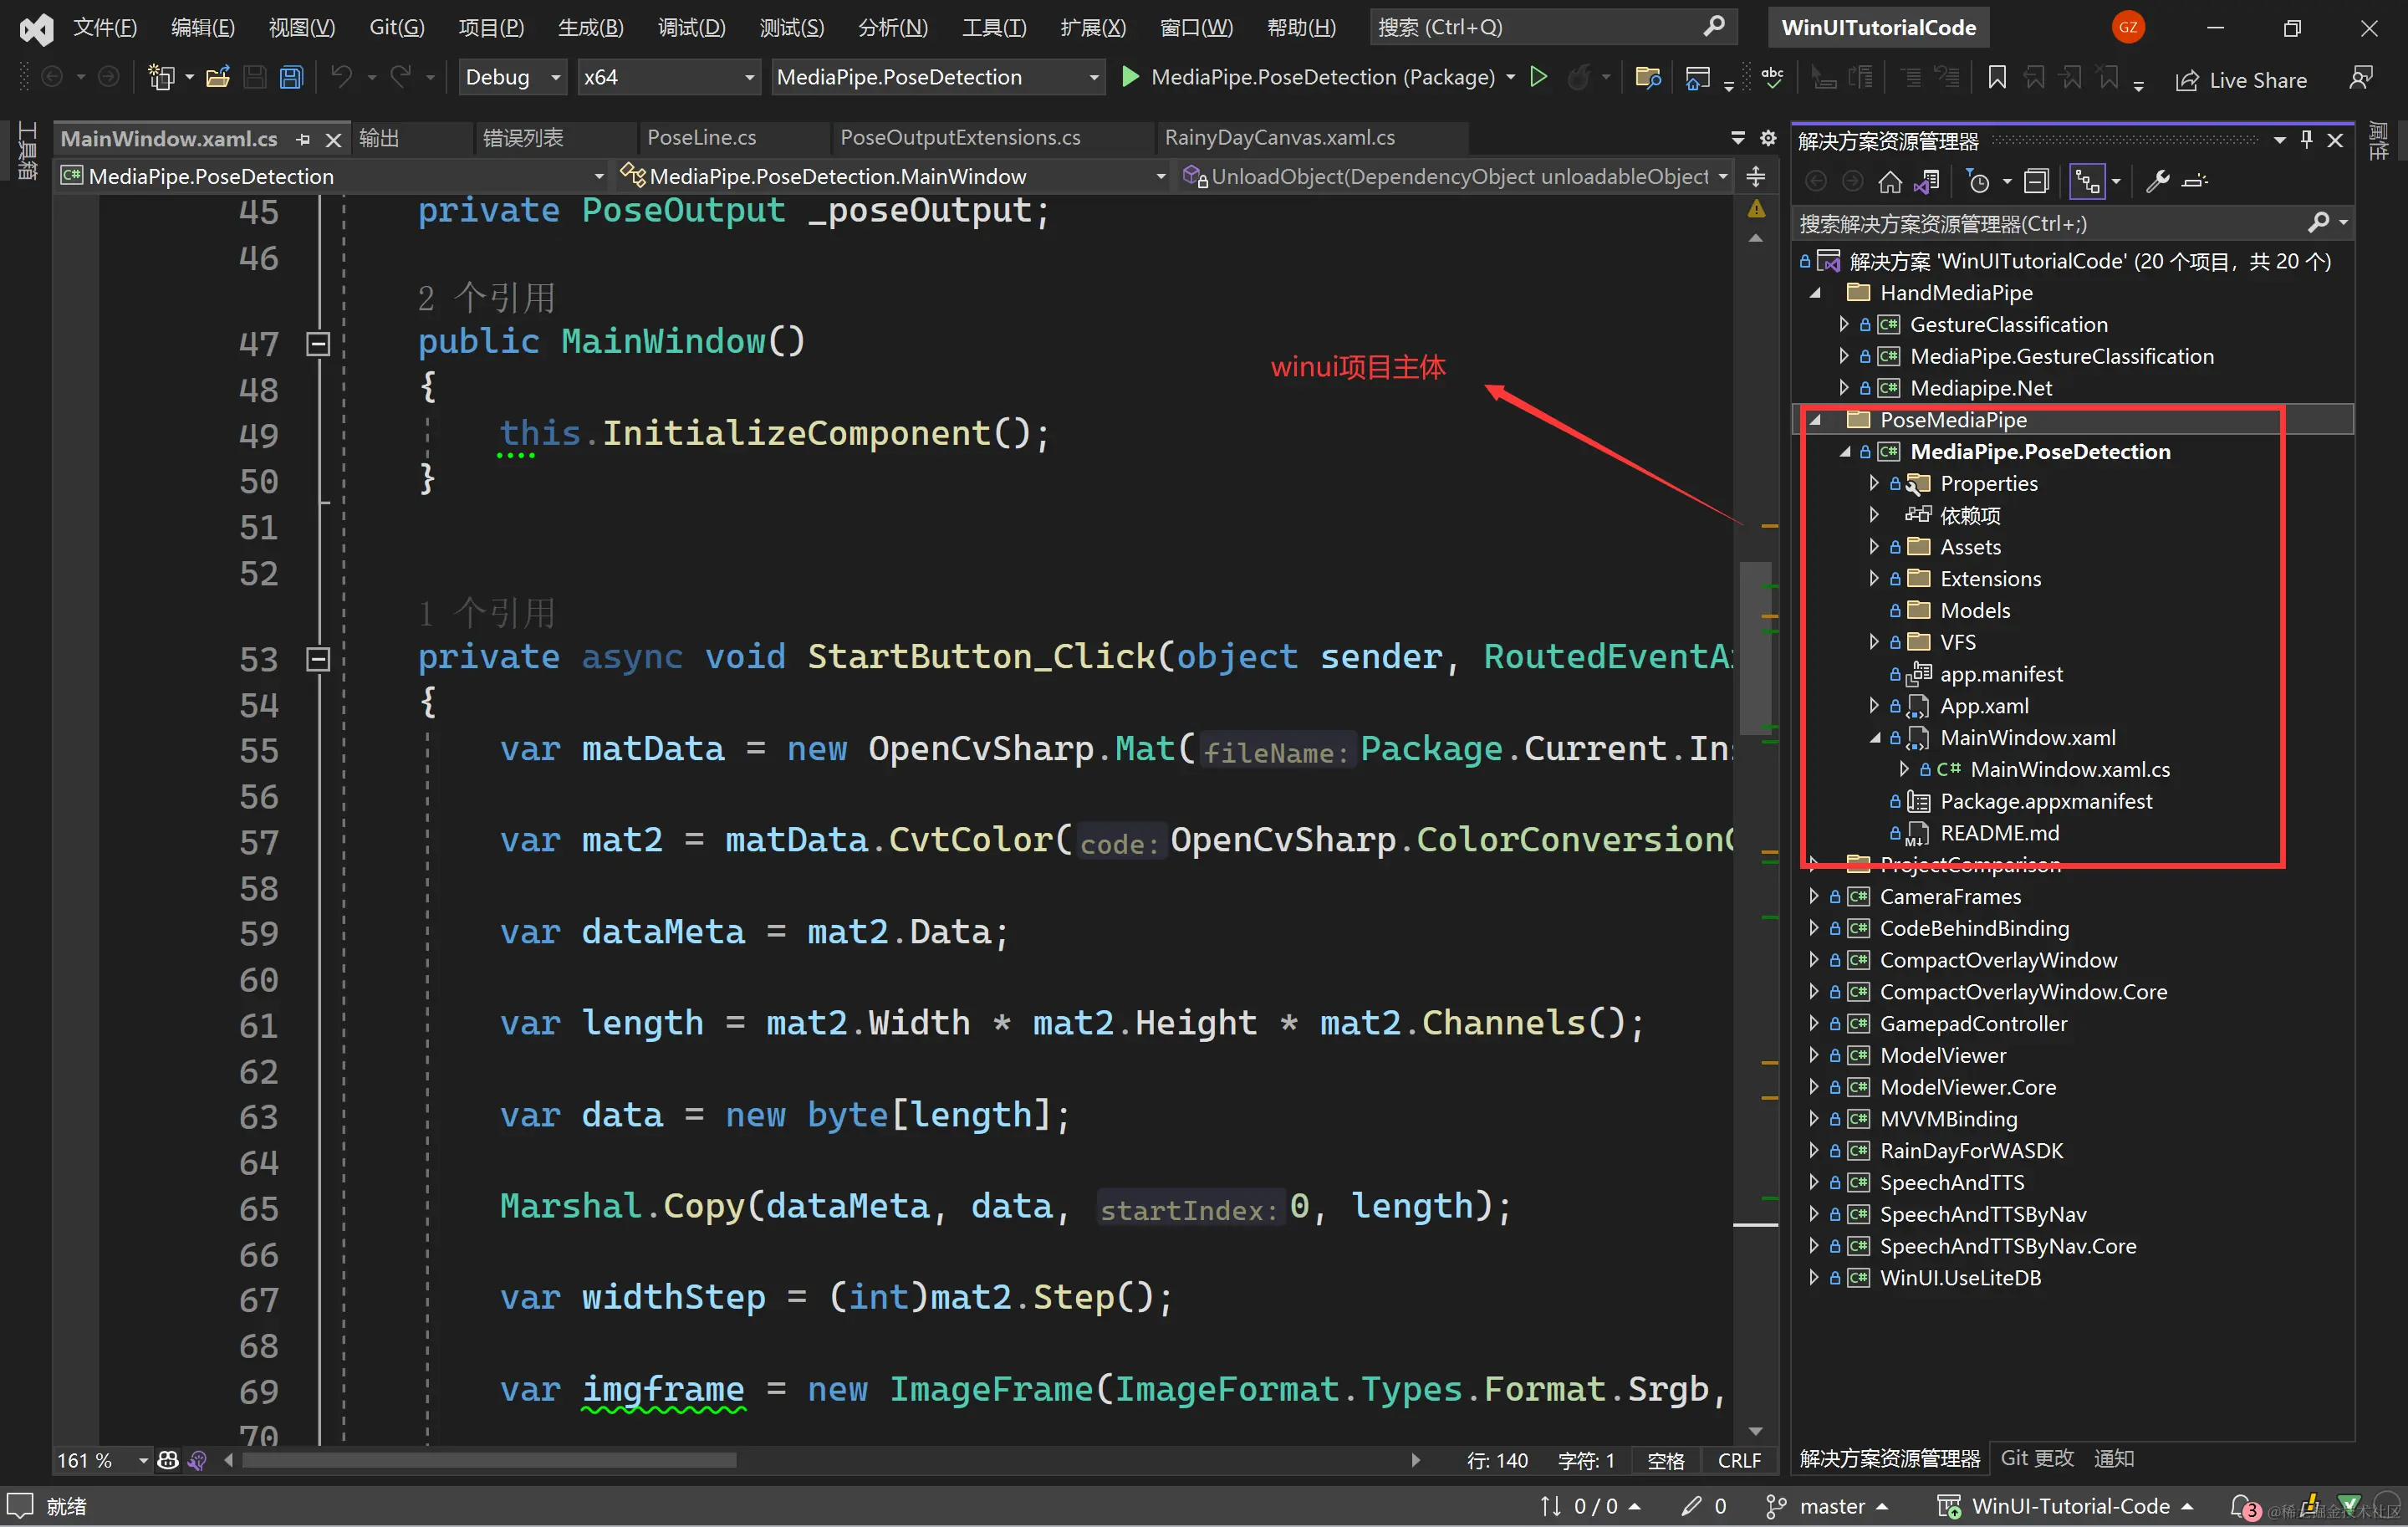Click the Save All toolbar icon
Screen dimensions: 2408x1527
point(291,77)
